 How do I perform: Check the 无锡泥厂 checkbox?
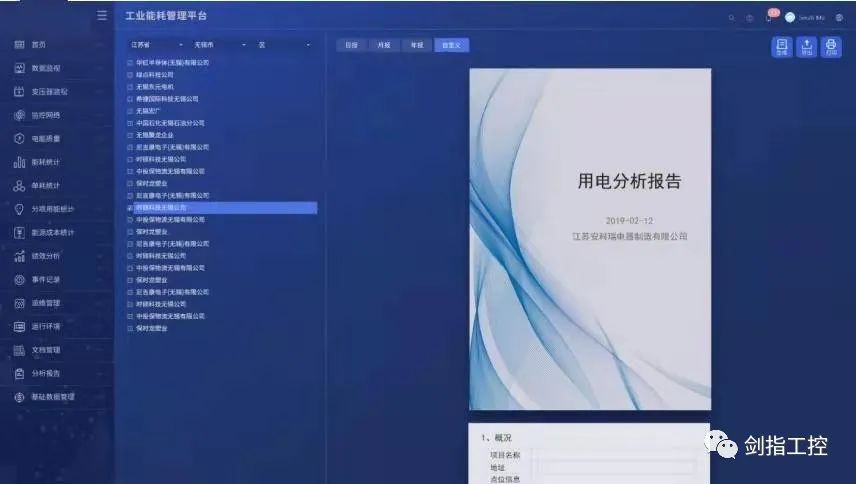(x=130, y=111)
